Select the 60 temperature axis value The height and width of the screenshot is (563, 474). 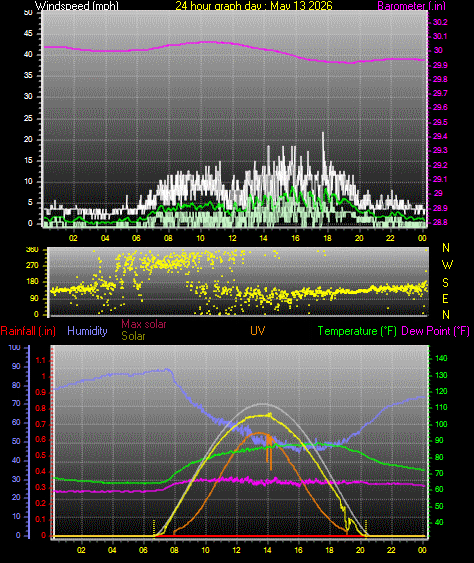439,489
